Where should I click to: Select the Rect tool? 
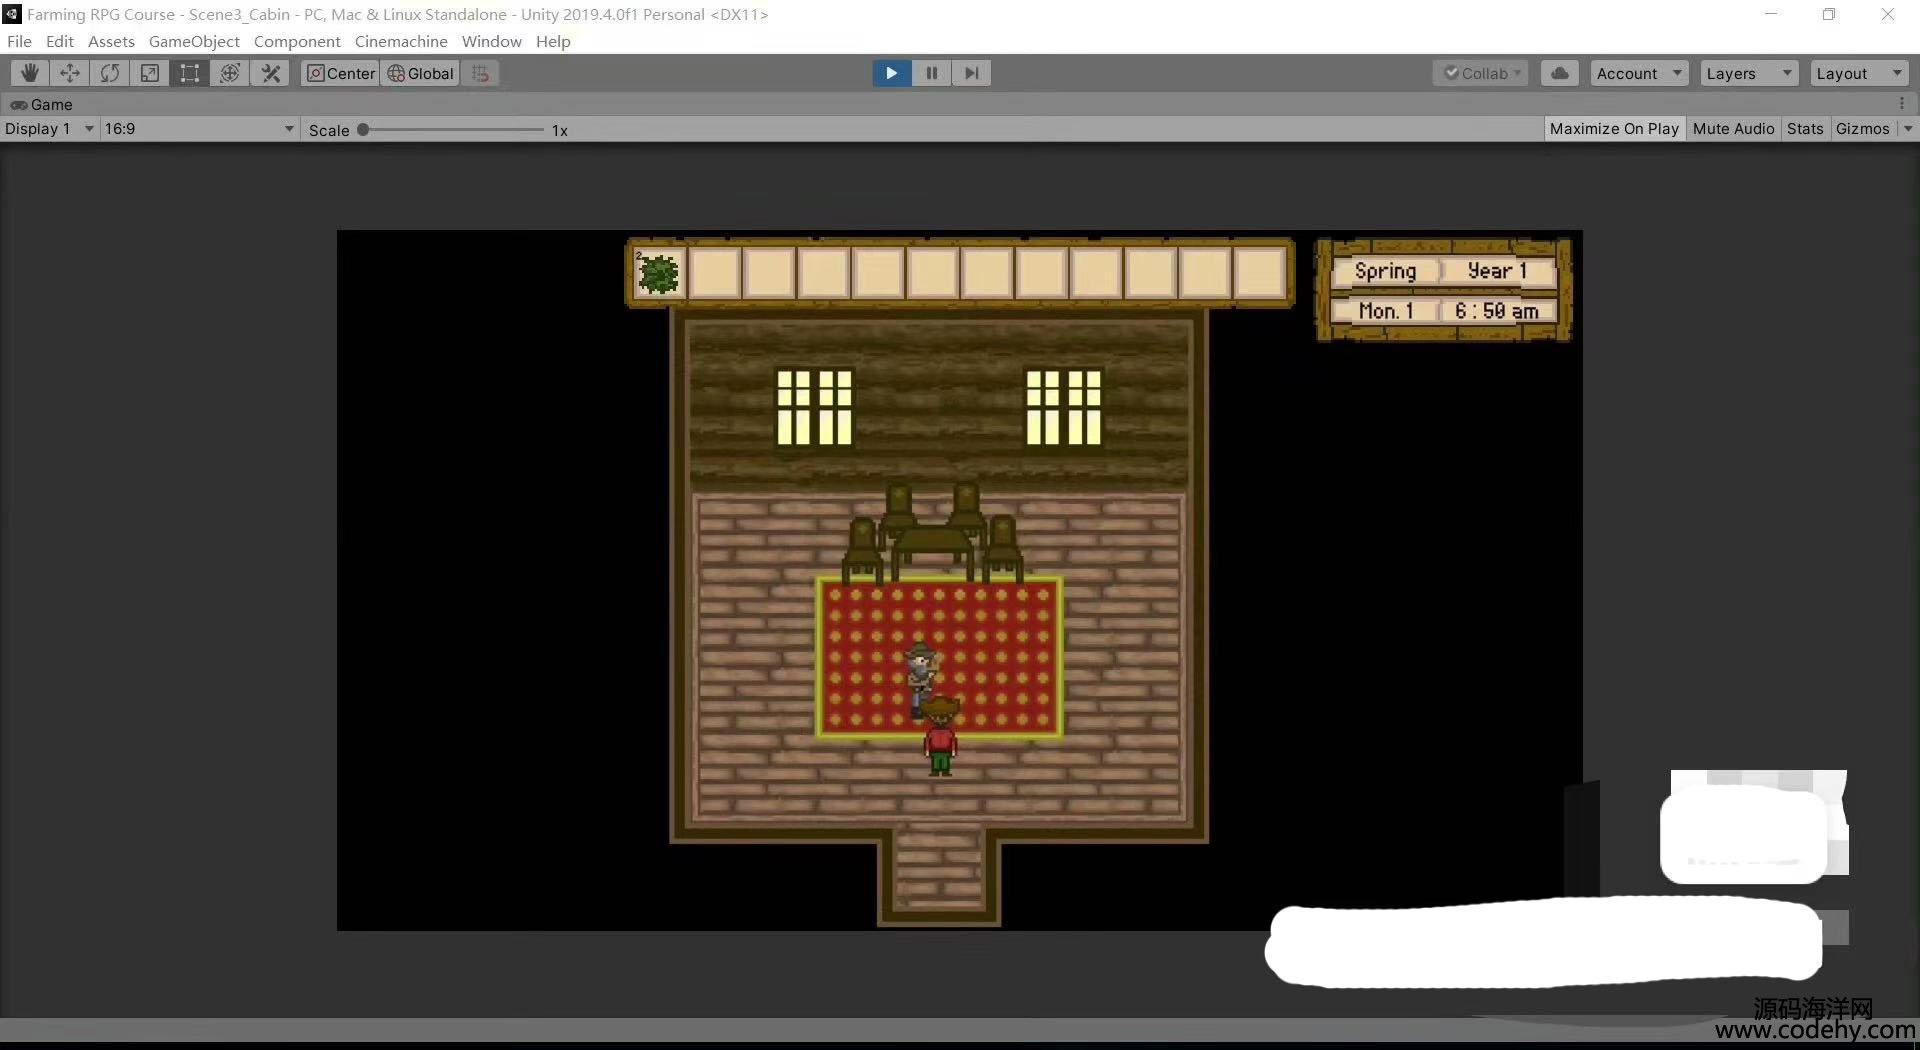[190, 73]
